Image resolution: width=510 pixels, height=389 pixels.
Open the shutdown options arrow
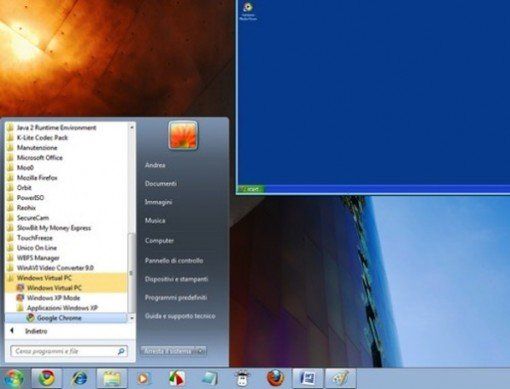point(201,351)
